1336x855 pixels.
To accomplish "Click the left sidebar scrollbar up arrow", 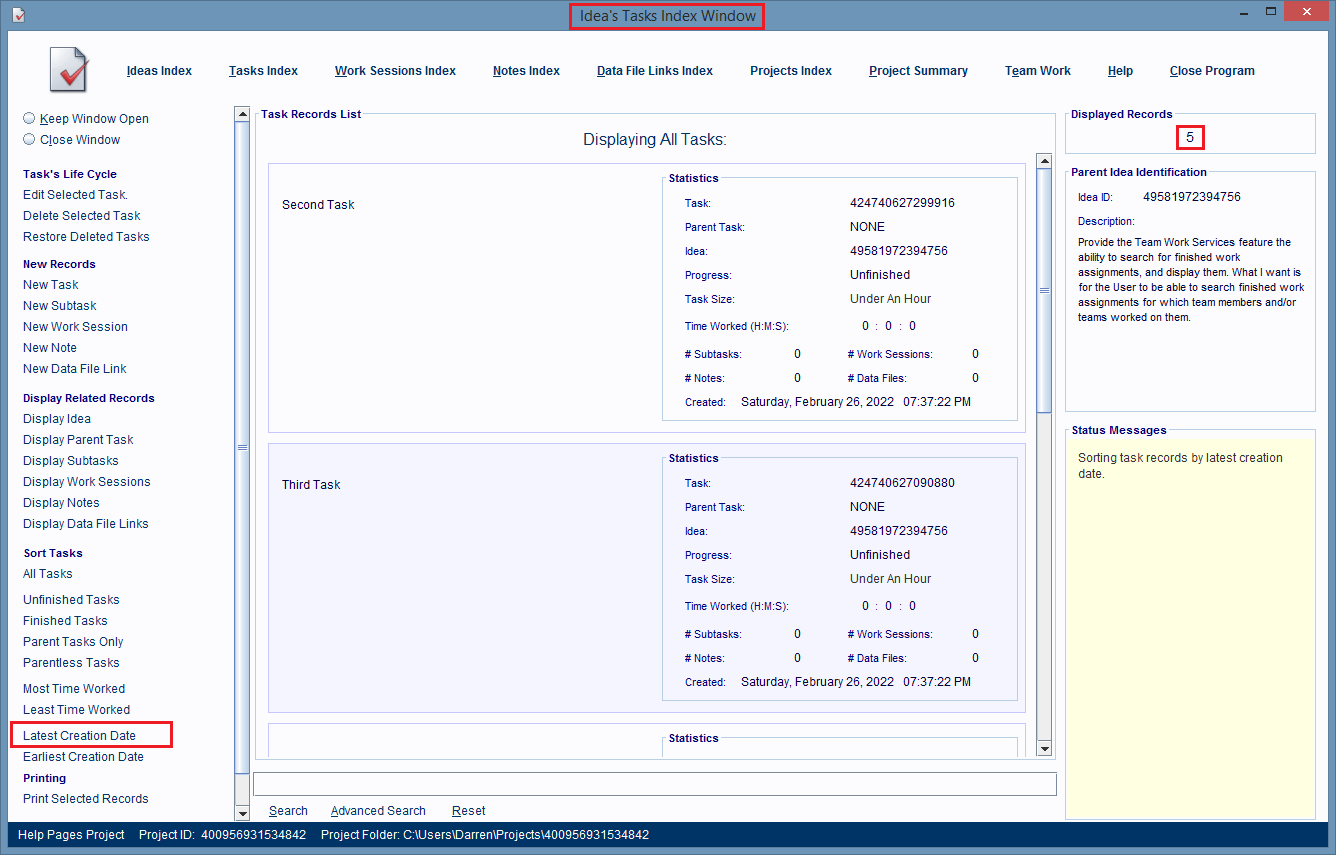I will coord(242,114).
